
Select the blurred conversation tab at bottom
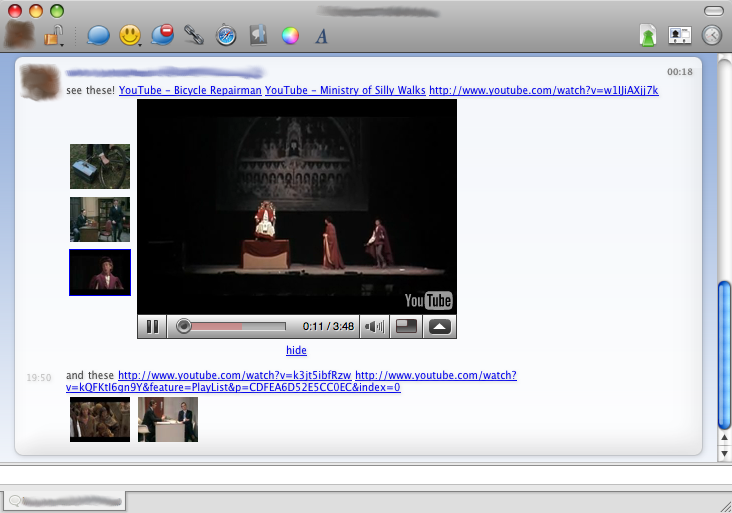pos(63,501)
